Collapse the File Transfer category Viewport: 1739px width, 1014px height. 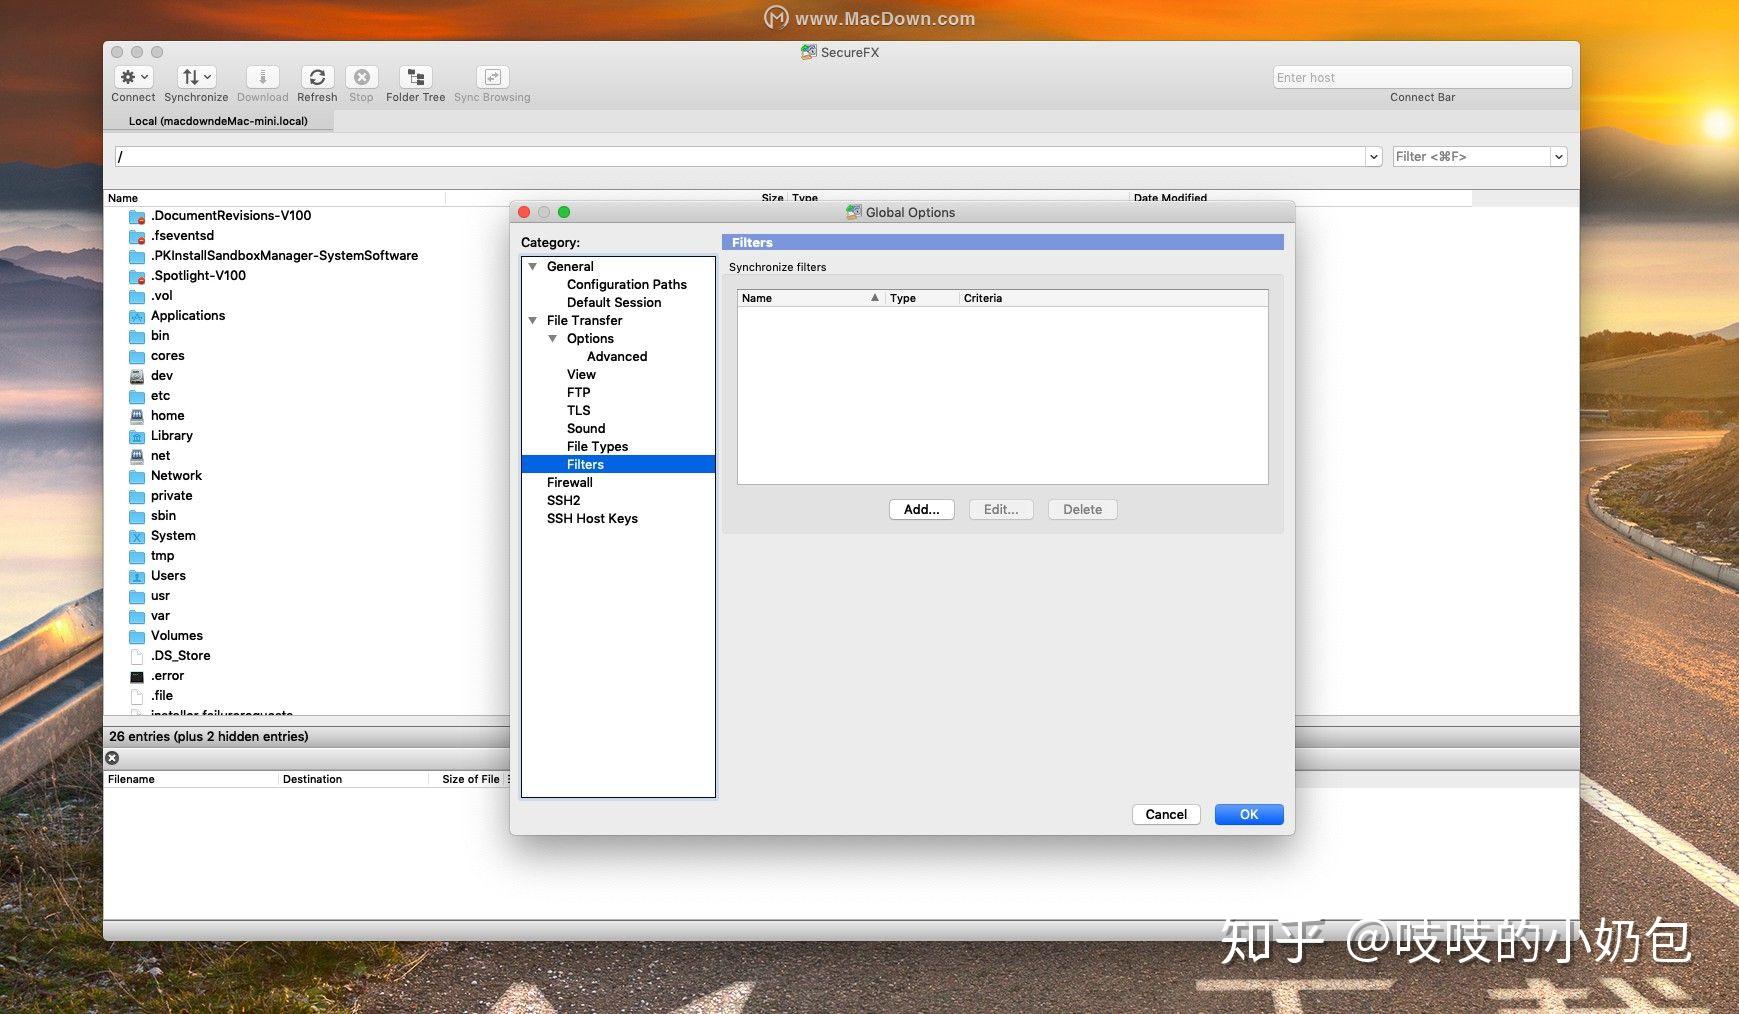pos(533,320)
